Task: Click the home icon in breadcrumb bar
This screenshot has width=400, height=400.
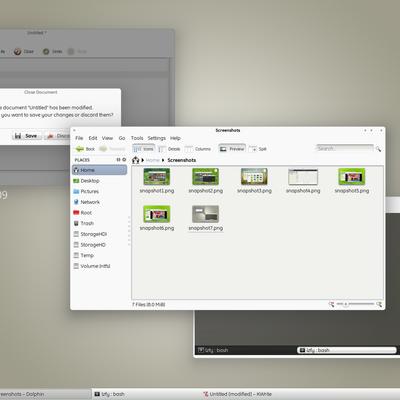Action: (x=136, y=160)
